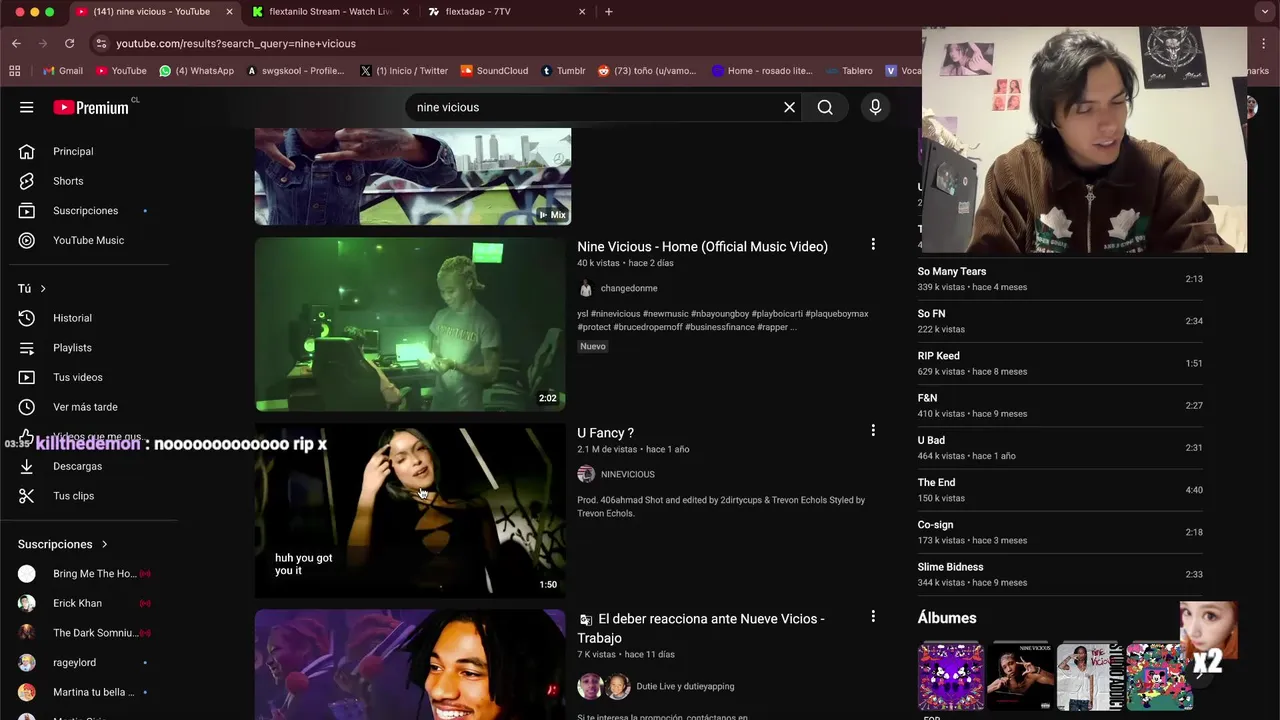Expand the Suscripciones section chevron
This screenshot has height=720, width=1280.
pos(104,544)
